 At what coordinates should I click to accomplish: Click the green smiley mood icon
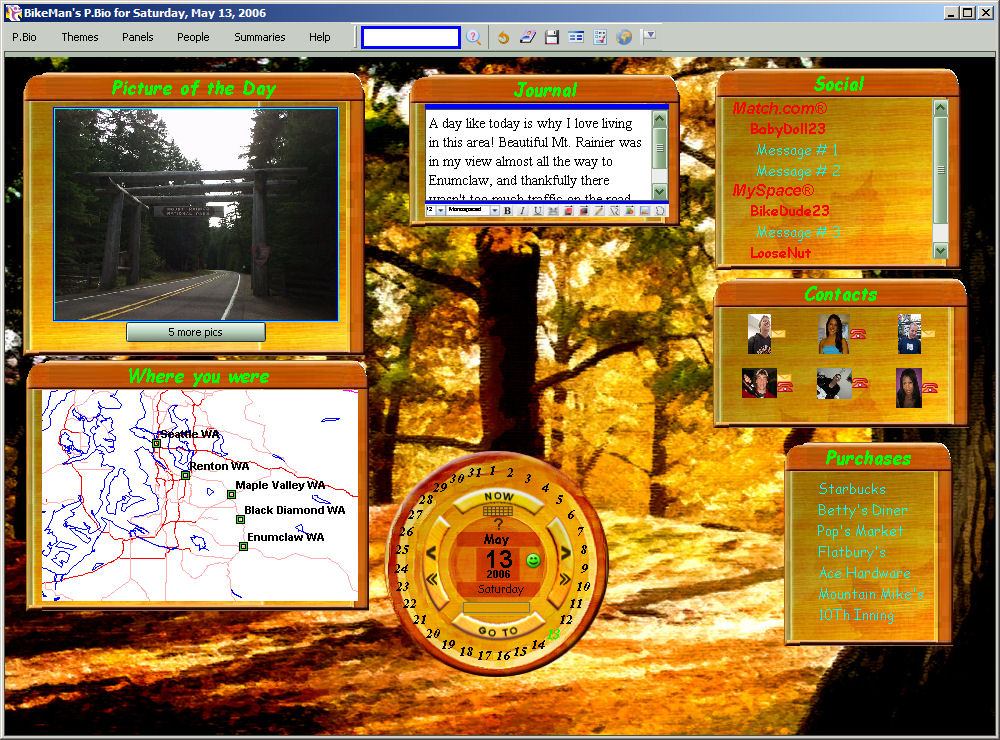coord(533,560)
